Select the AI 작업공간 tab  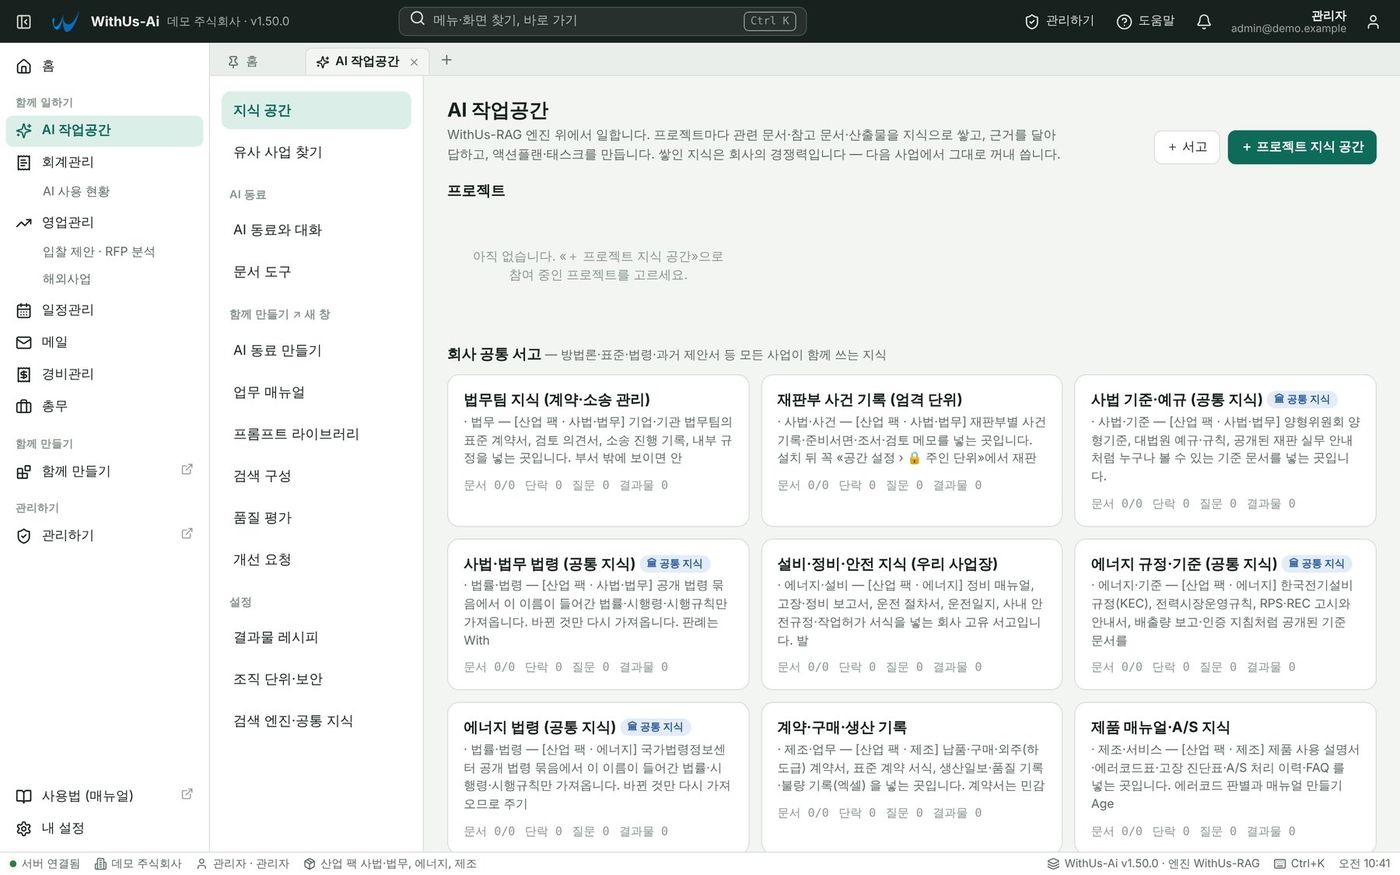(x=366, y=61)
